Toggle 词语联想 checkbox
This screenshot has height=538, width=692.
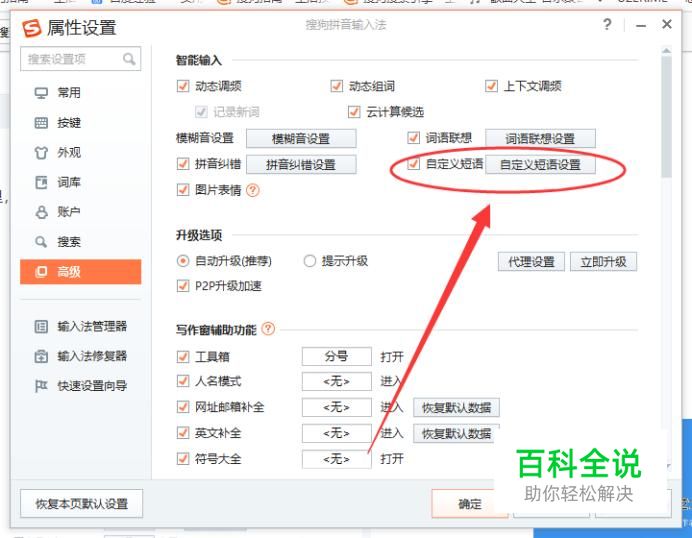413,138
